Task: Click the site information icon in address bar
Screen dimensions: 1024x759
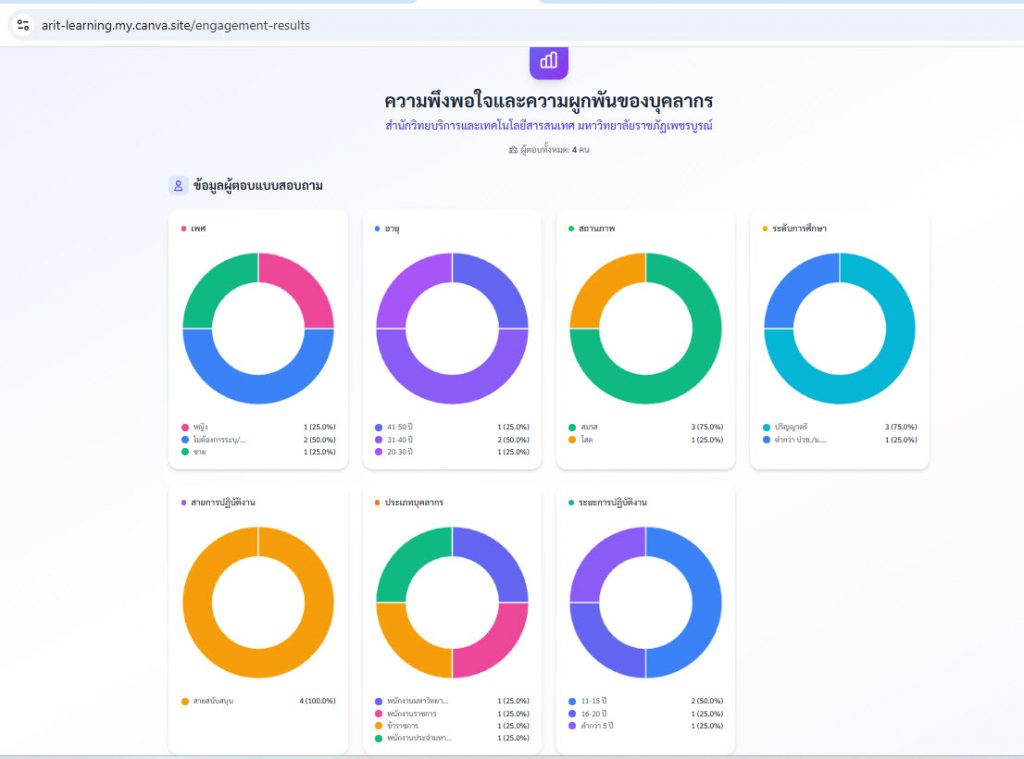Action: pyautogui.click(x=23, y=25)
